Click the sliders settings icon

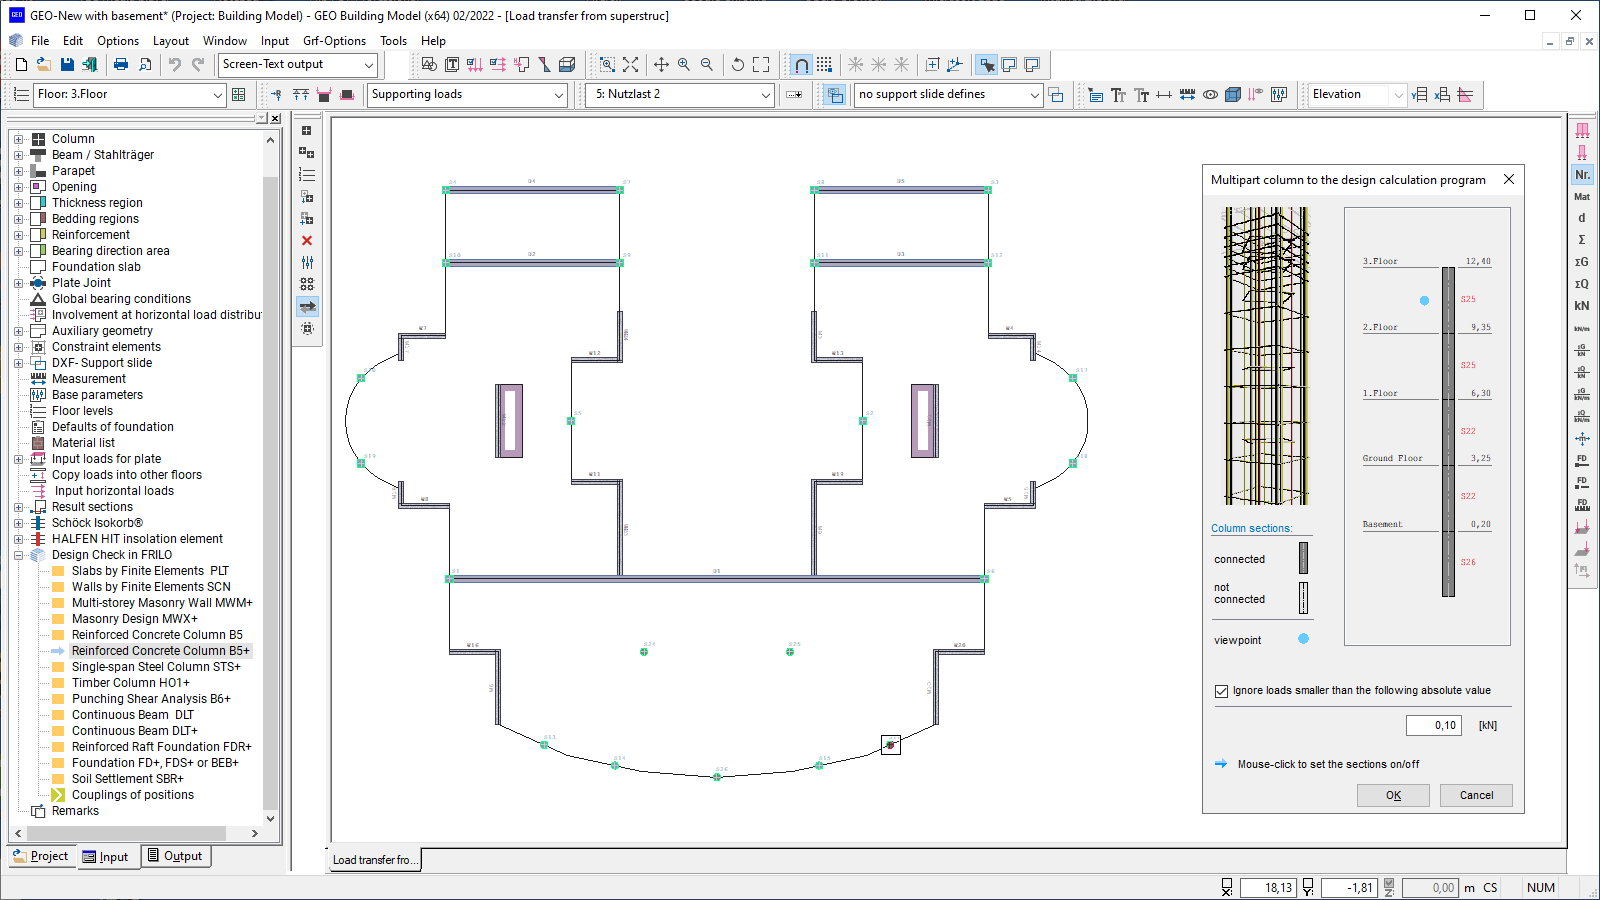pos(307,262)
